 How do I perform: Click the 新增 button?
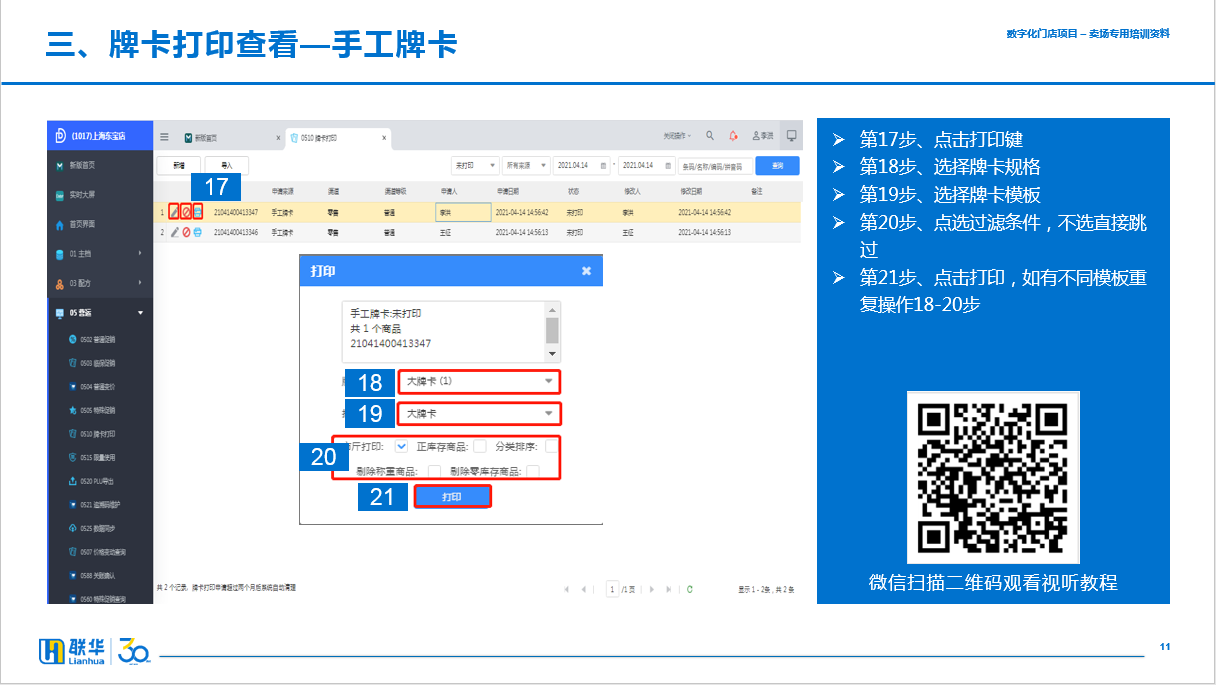coord(179,165)
